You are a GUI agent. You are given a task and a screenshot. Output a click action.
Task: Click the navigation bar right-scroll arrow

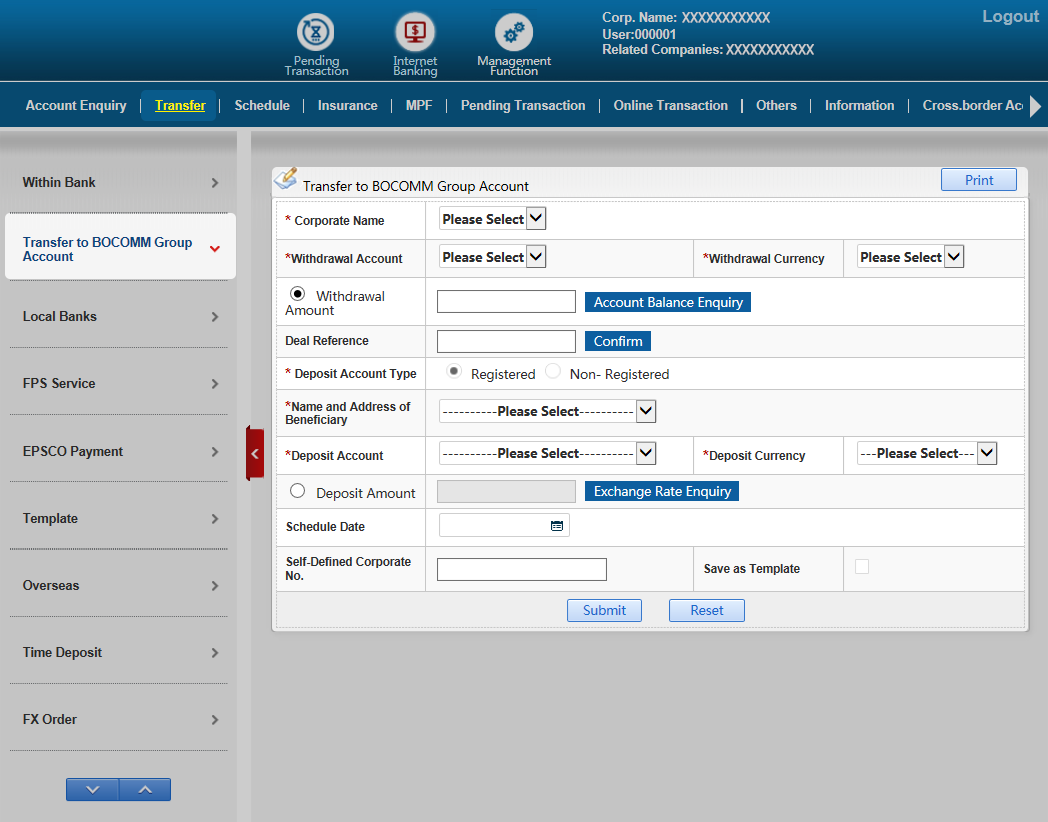pyautogui.click(x=1035, y=106)
